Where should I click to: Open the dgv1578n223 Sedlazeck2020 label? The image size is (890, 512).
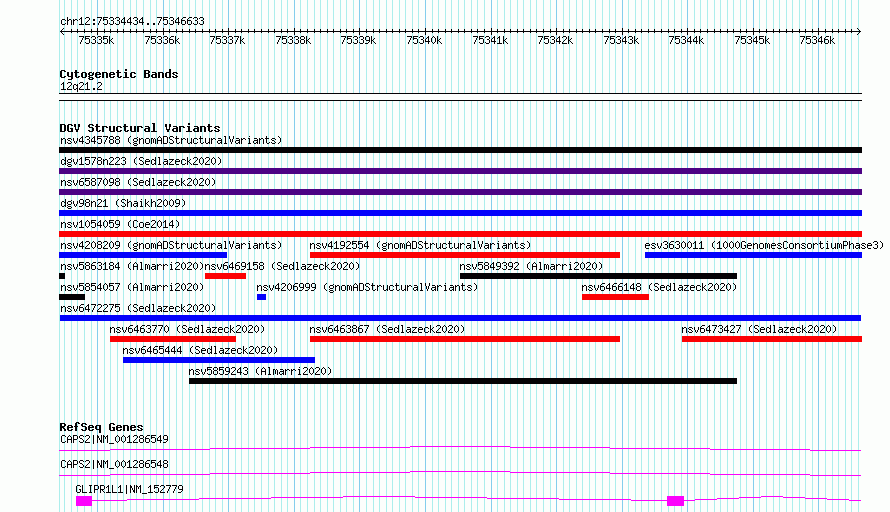(141, 161)
